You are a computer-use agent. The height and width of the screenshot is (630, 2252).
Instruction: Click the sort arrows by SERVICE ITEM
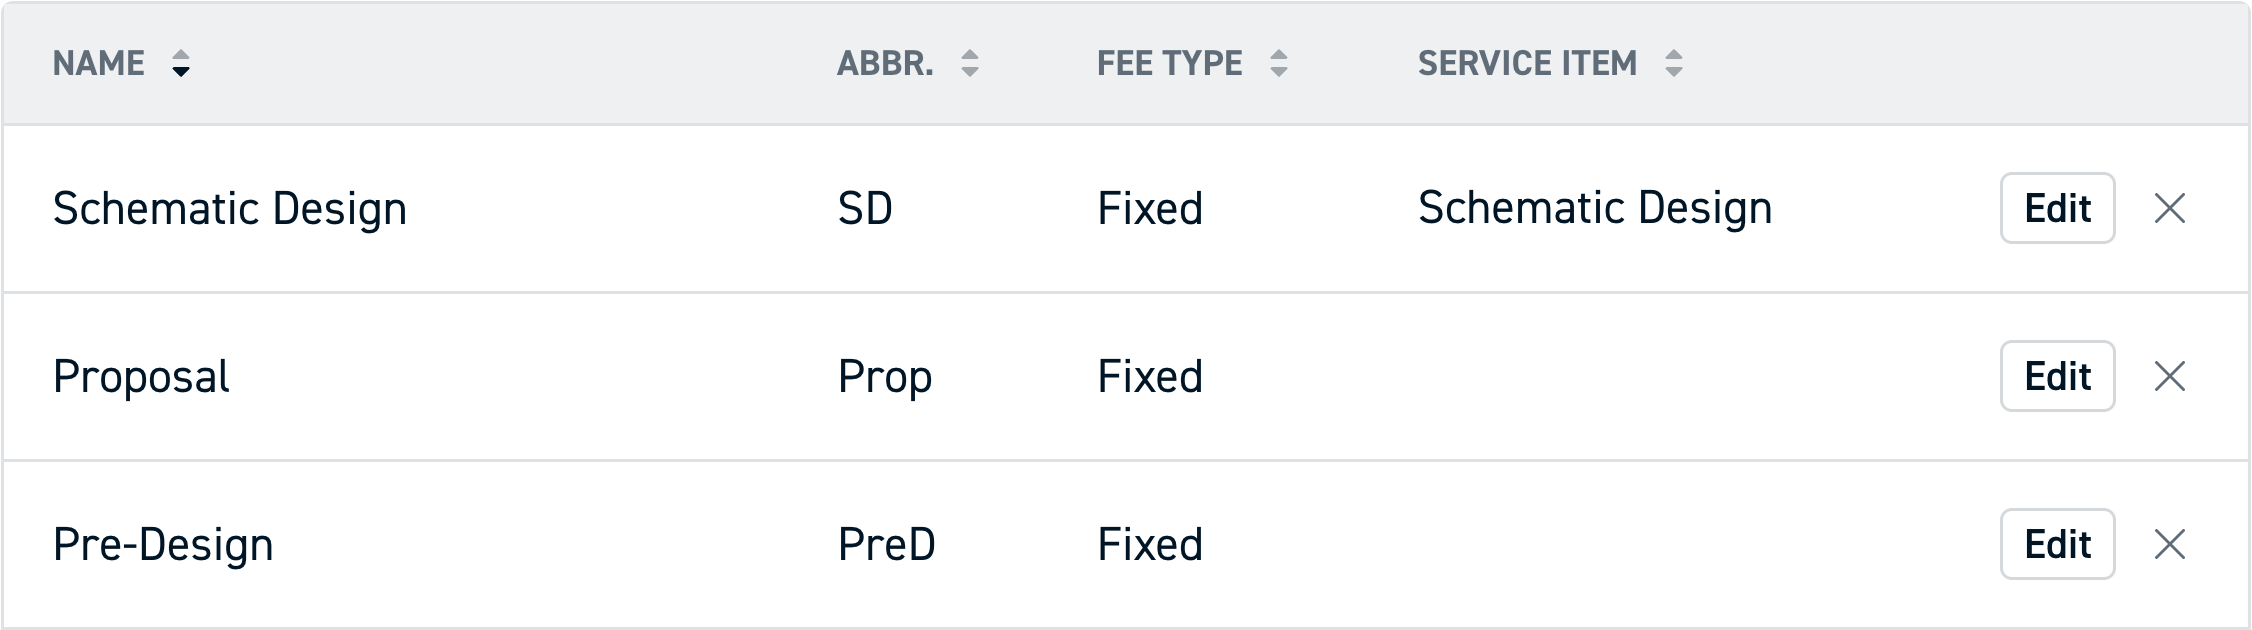1672,63
